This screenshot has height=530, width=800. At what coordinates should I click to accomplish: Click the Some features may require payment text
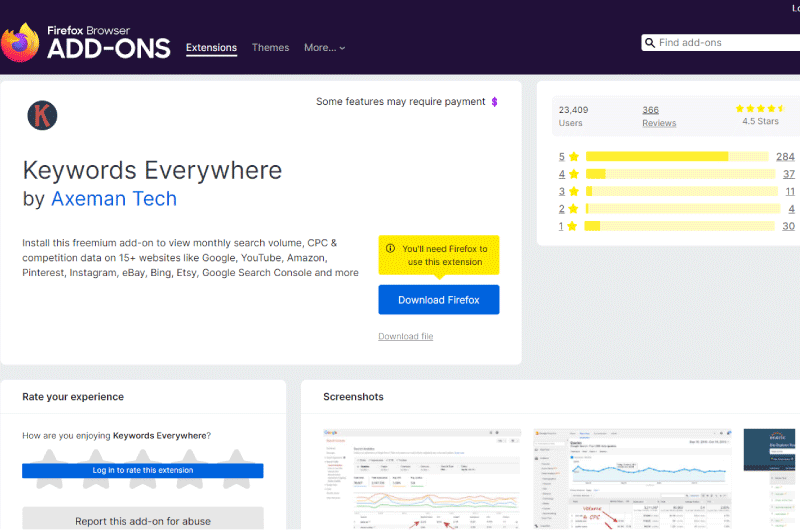(x=401, y=102)
